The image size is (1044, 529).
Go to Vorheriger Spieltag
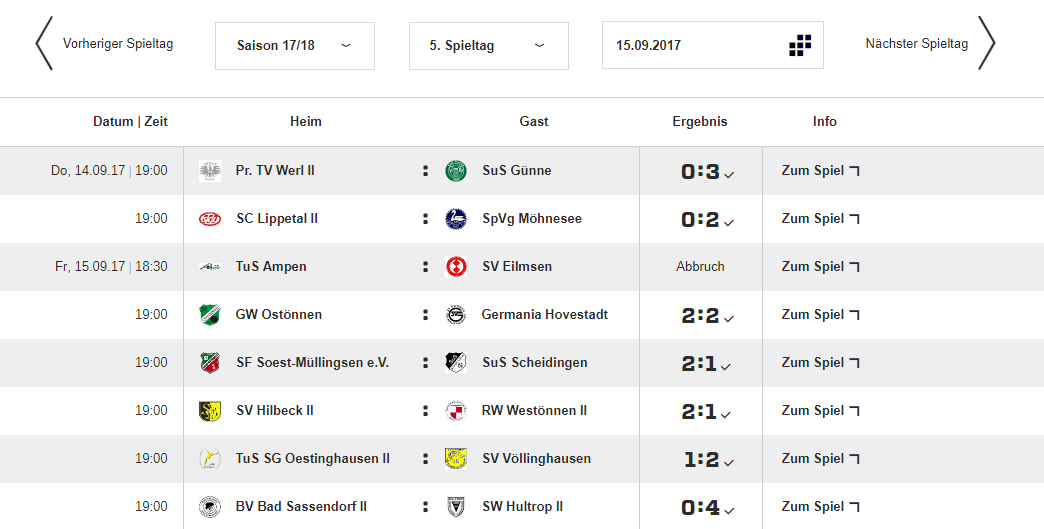click(x=105, y=44)
